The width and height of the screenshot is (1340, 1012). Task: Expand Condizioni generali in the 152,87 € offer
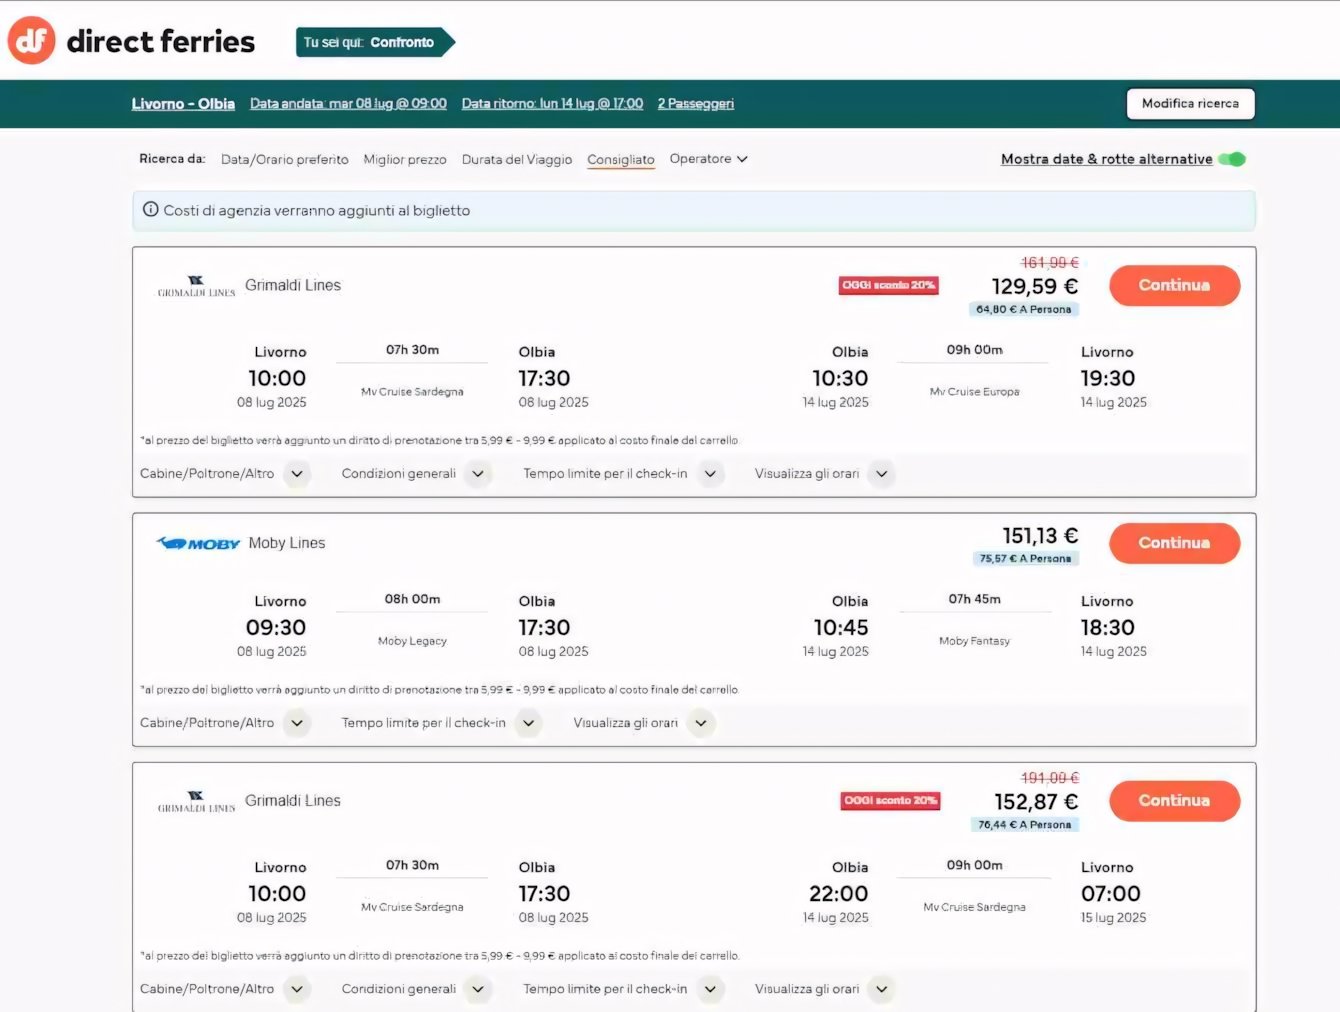point(479,989)
